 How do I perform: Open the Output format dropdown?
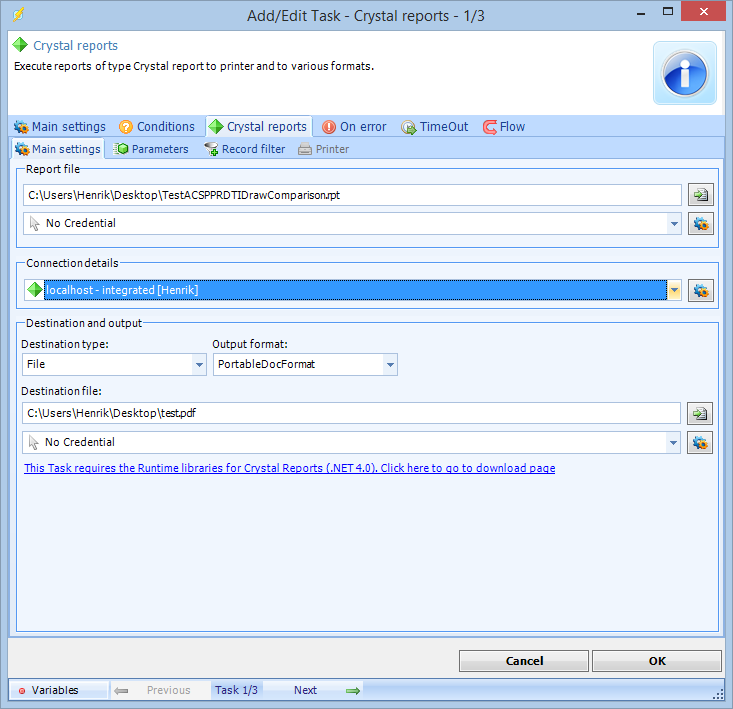(x=389, y=365)
